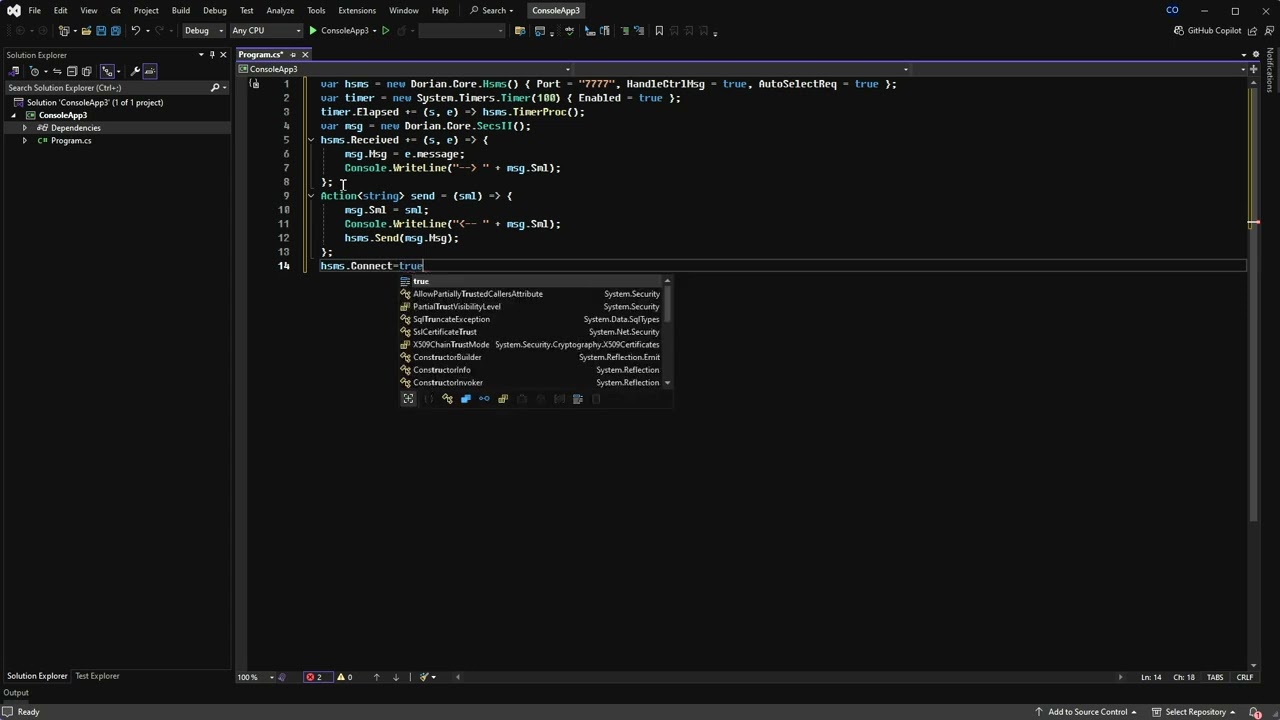Expand the Dependencies node

click(x=25, y=128)
